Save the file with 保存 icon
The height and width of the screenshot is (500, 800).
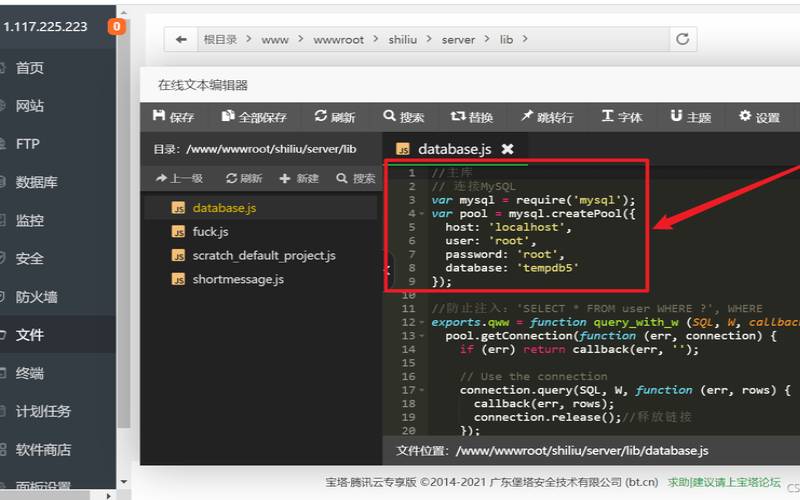(173, 117)
